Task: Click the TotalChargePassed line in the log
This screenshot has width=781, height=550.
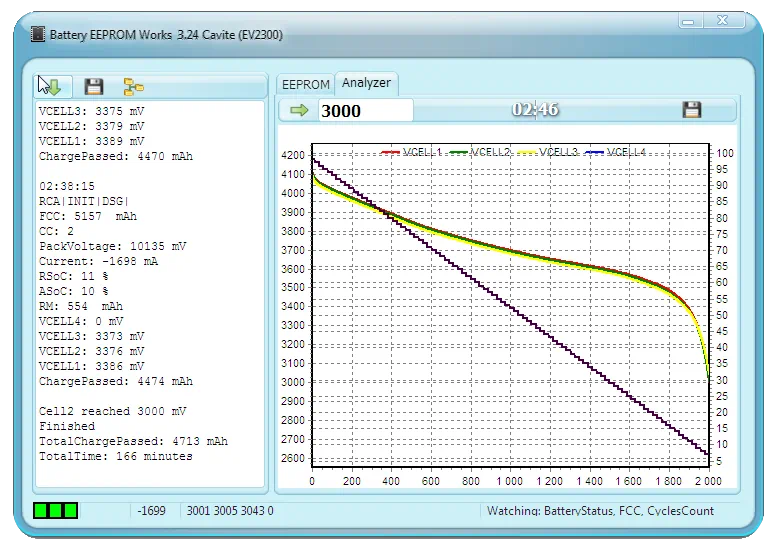Action: point(133,441)
